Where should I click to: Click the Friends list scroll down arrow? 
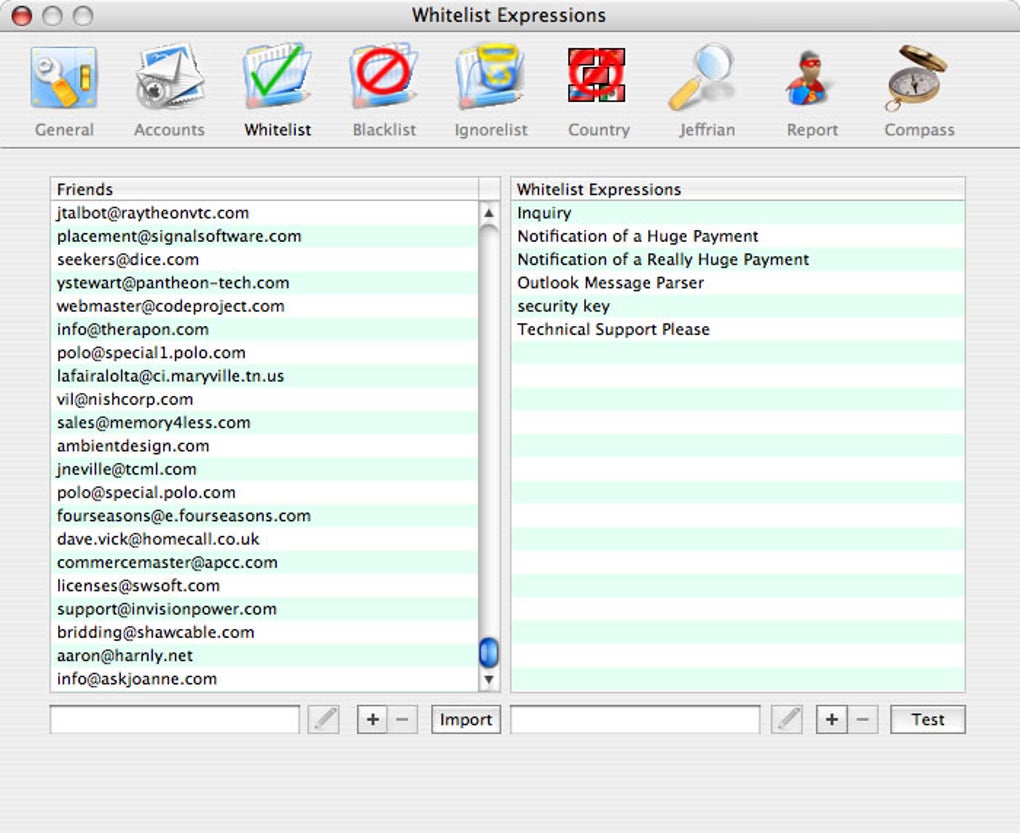489,680
